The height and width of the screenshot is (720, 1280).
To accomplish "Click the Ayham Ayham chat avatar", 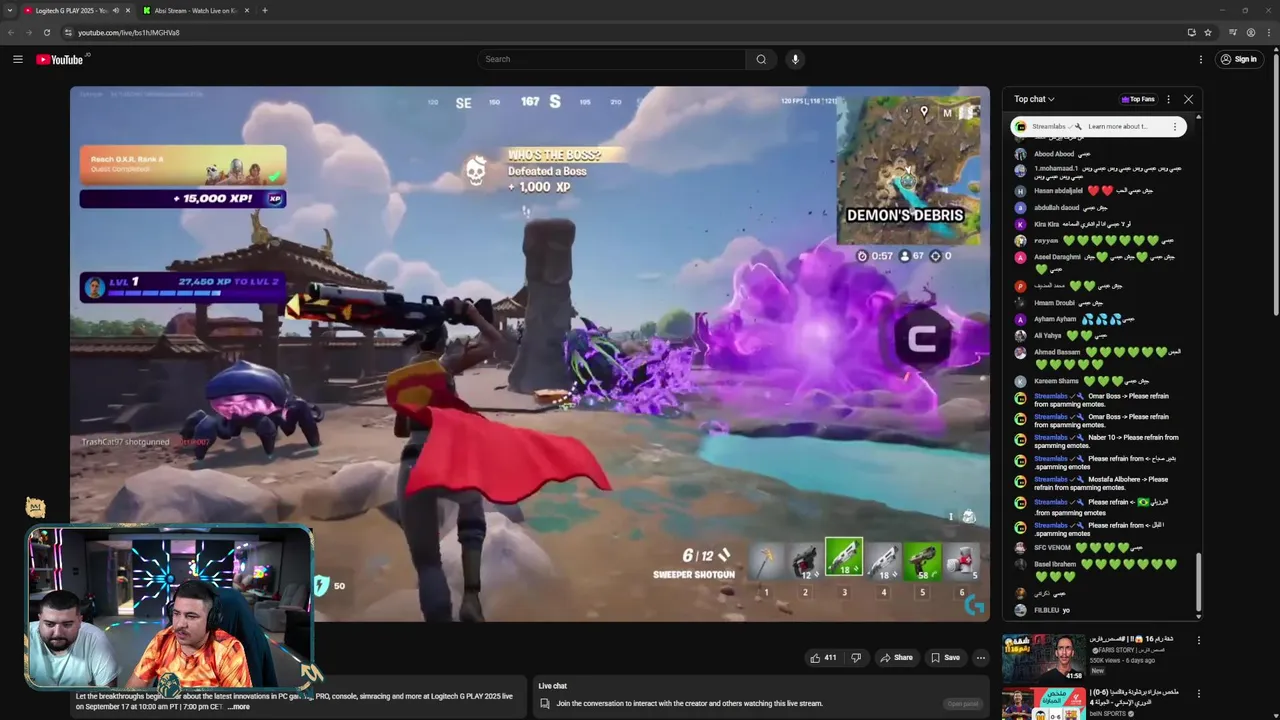I will click(1020, 319).
